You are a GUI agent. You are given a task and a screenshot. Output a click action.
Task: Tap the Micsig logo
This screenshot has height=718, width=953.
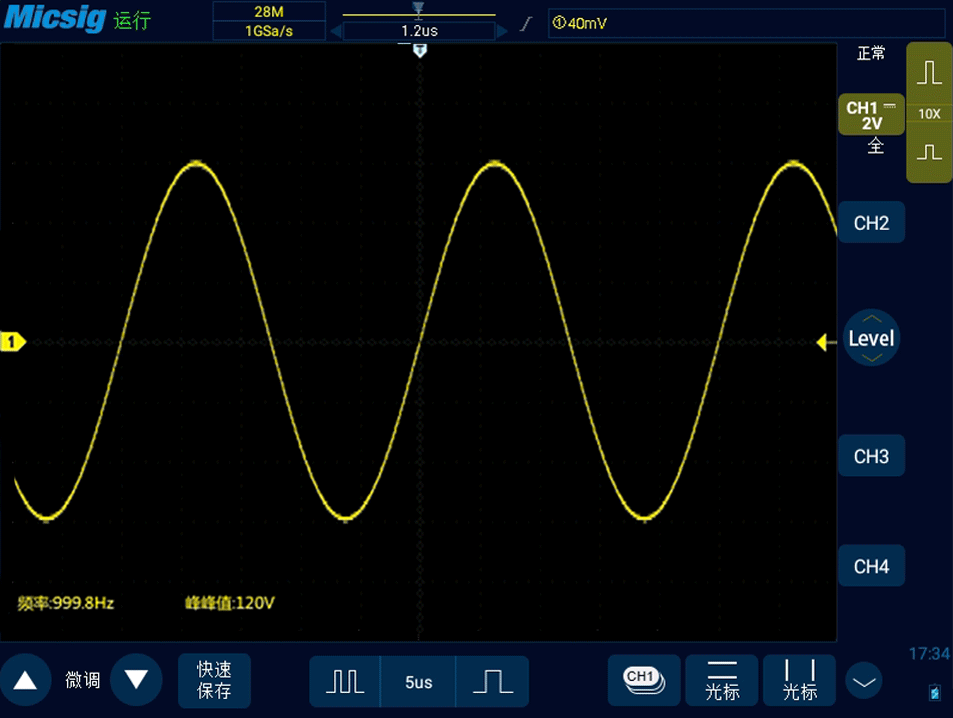click(55, 17)
